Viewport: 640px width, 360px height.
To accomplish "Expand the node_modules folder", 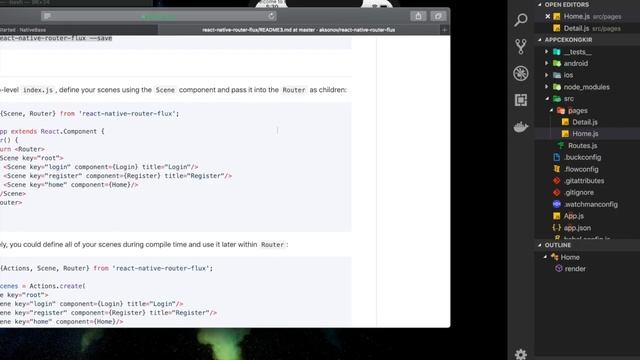I will [547, 87].
